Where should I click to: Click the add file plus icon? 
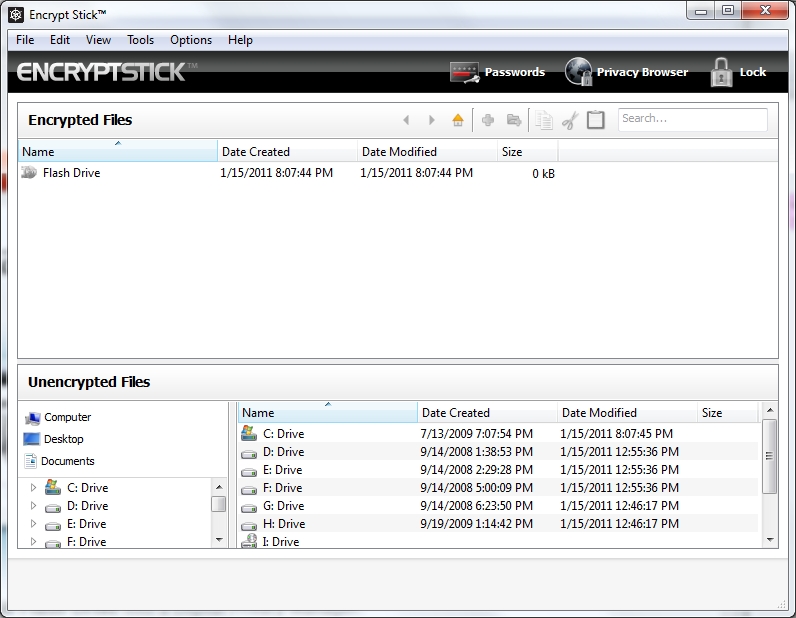pyautogui.click(x=488, y=120)
